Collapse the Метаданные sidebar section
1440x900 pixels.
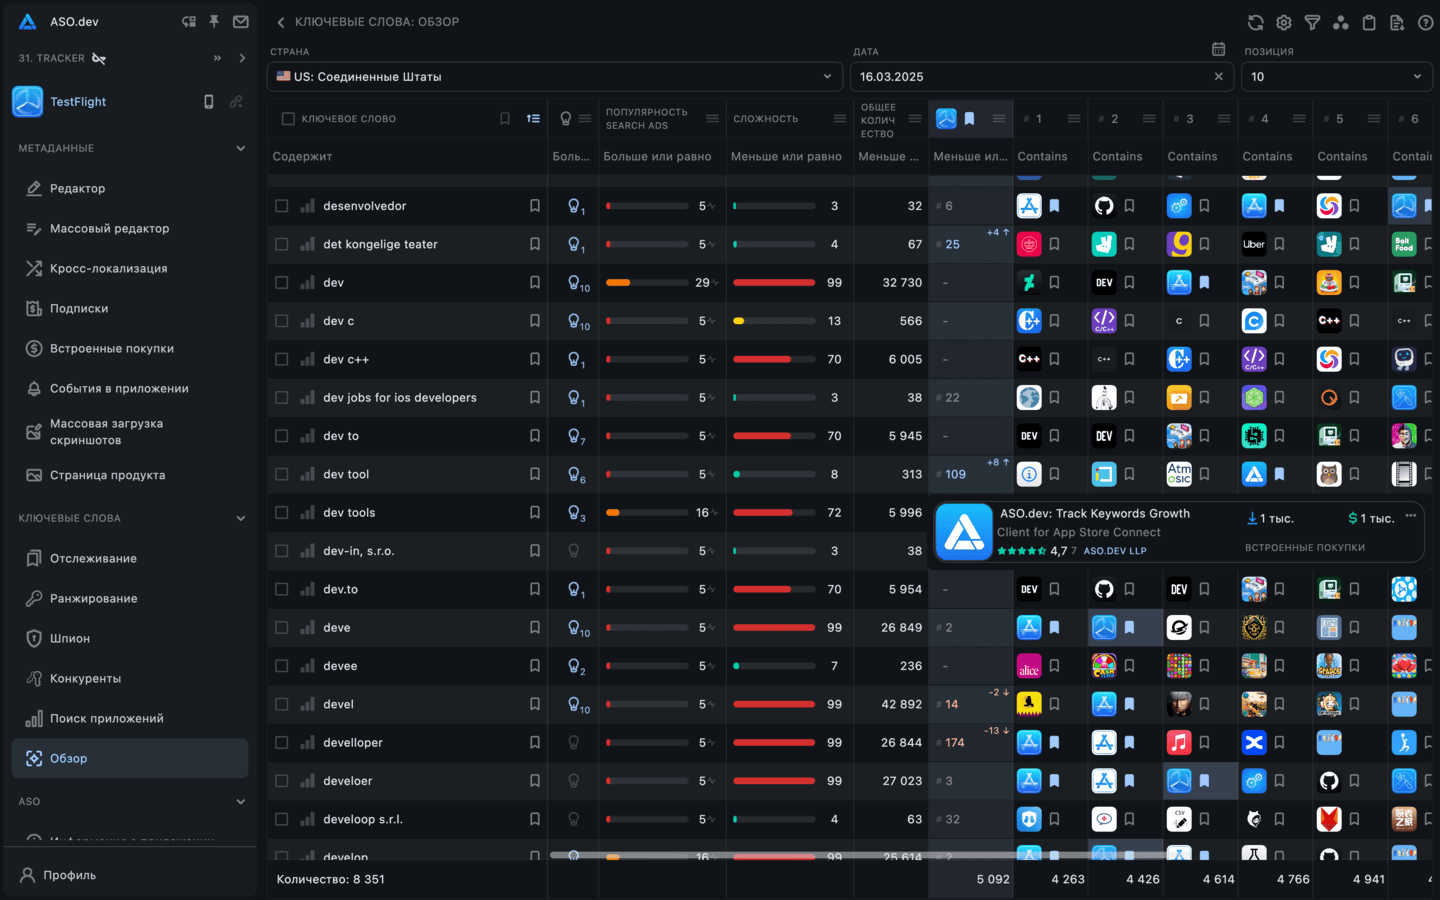240,148
